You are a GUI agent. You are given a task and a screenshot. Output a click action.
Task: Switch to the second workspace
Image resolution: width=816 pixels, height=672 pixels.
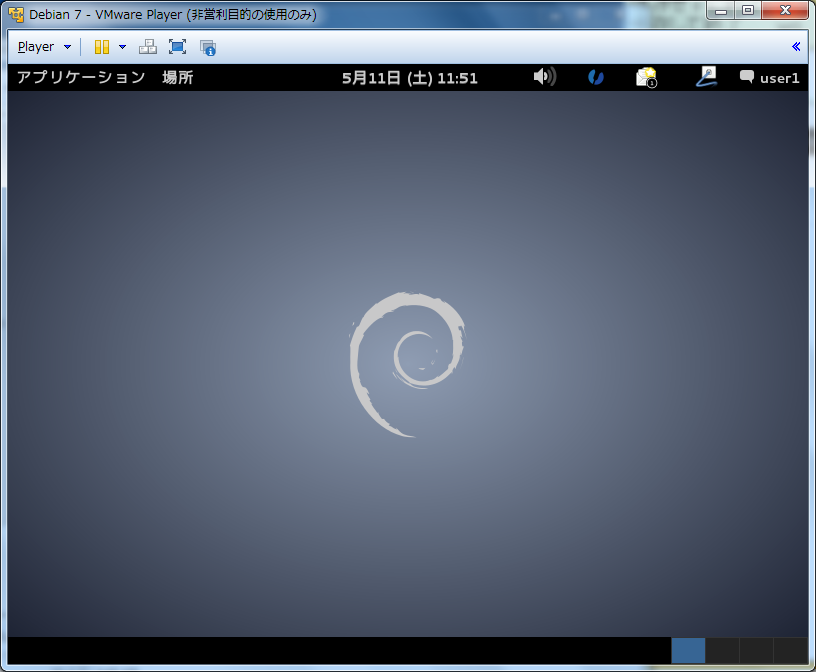tap(722, 650)
